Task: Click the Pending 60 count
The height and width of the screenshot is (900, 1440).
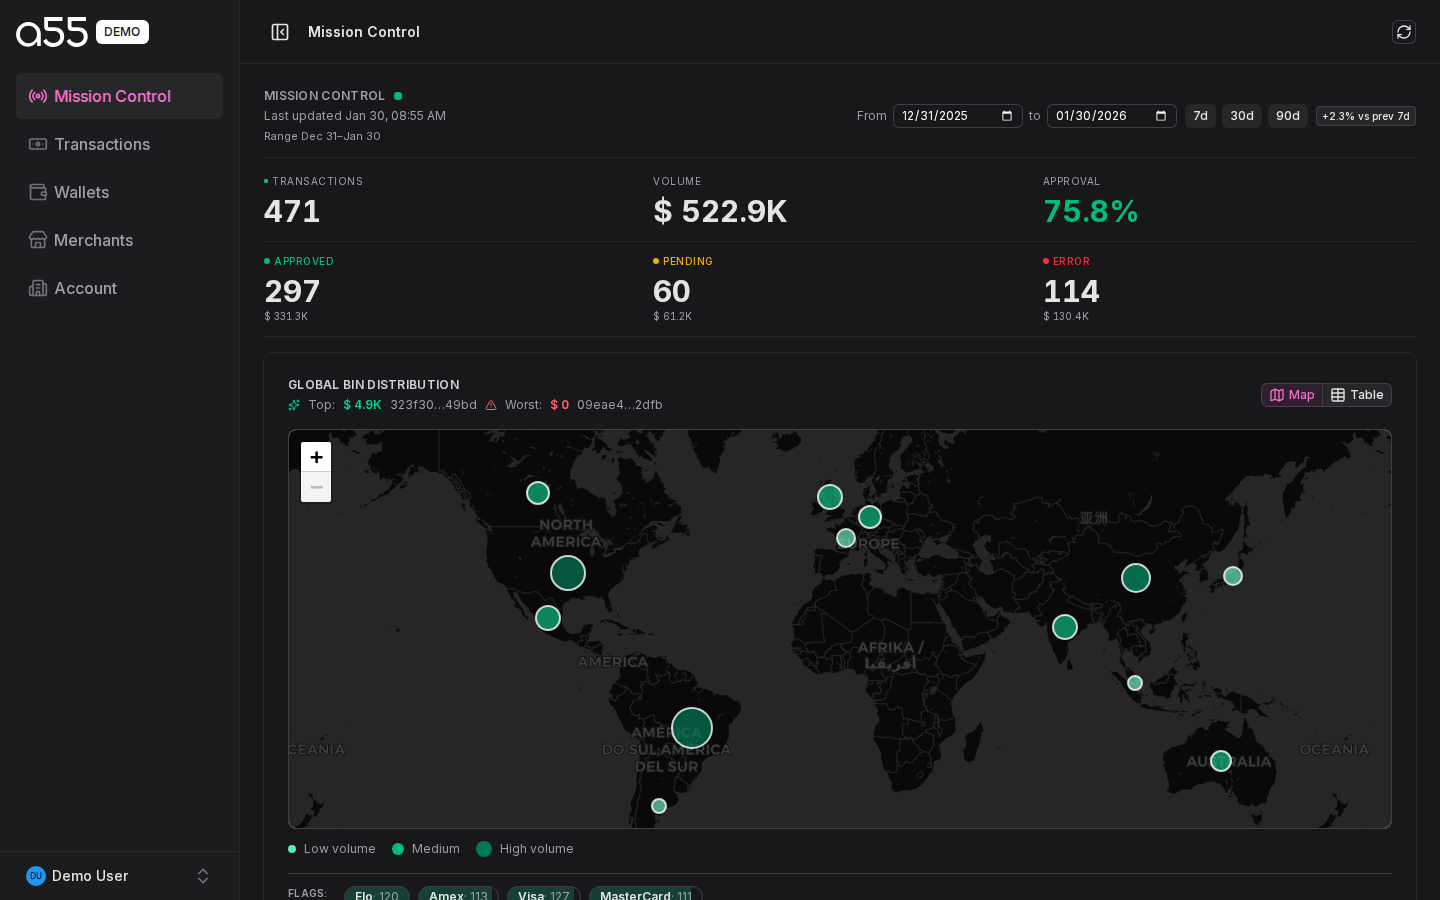Action: click(x=672, y=291)
